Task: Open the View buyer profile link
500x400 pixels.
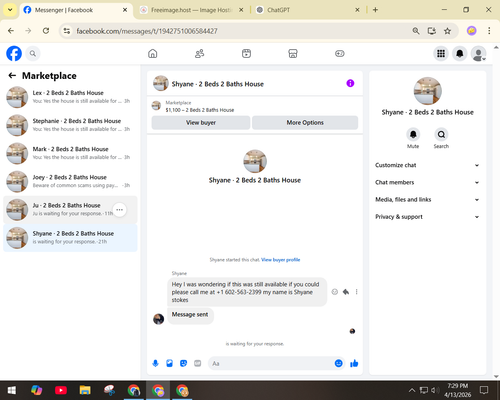Action: point(280,260)
